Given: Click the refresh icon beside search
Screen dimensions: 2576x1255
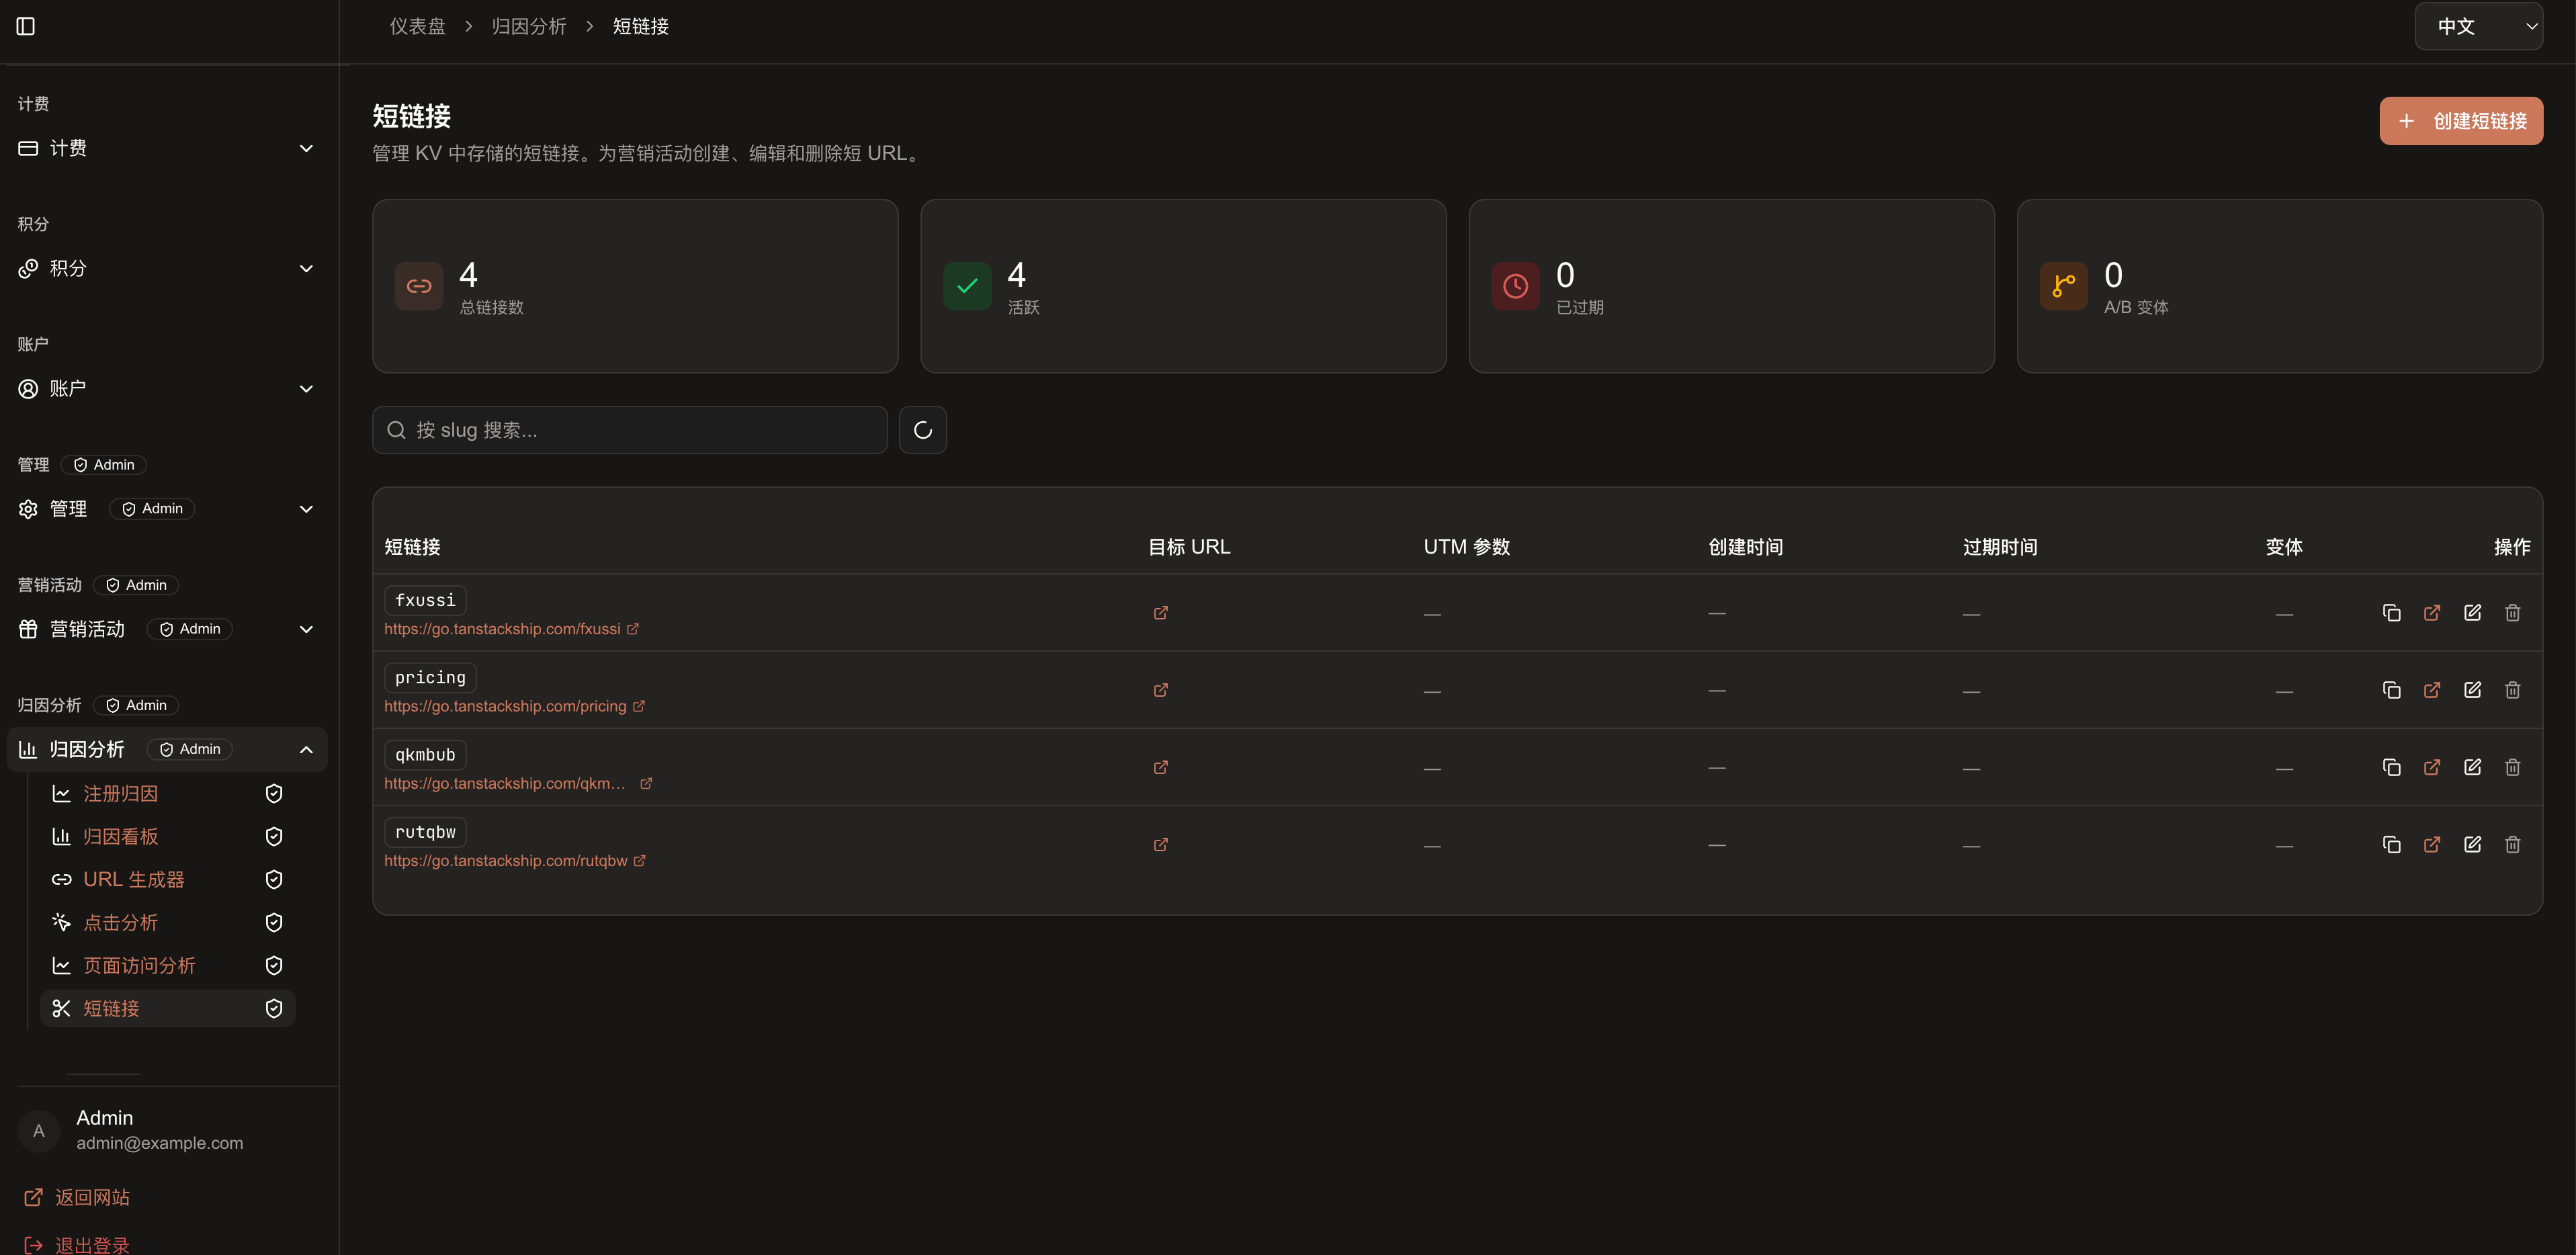Looking at the screenshot, I should click(922, 430).
